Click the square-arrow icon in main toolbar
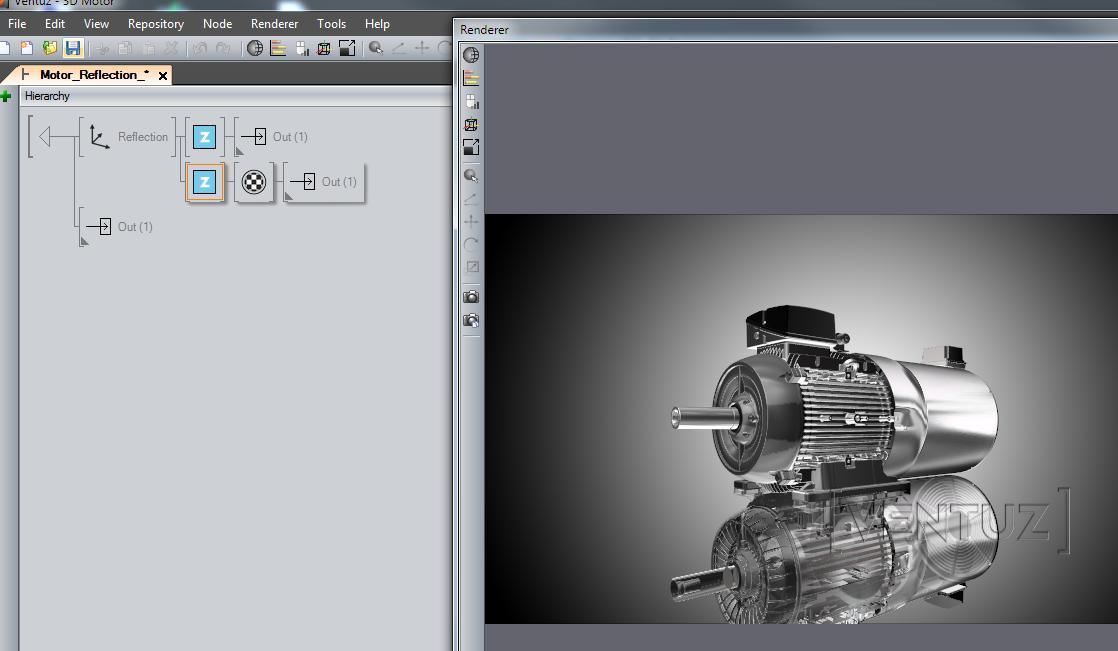The height and width of the screenshot is (651, 1118). coord(347,48)
